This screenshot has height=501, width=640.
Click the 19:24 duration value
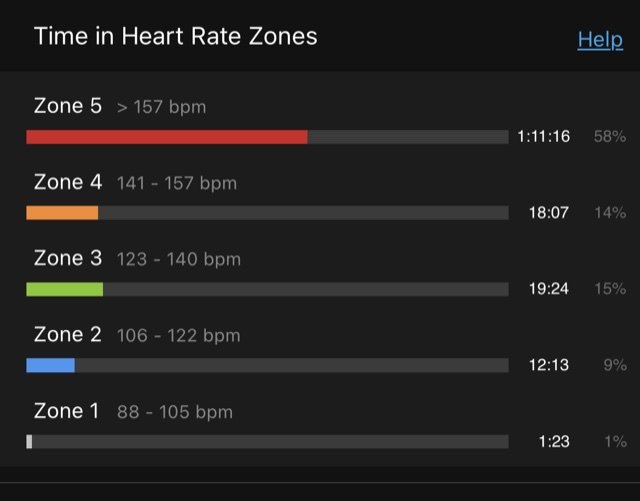pyautogui.click(x=549, y=289)
